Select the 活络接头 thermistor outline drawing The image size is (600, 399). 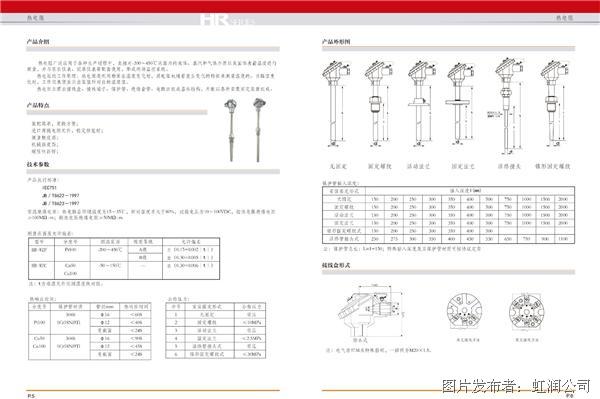pyautogui.click(x=506, y=106)
